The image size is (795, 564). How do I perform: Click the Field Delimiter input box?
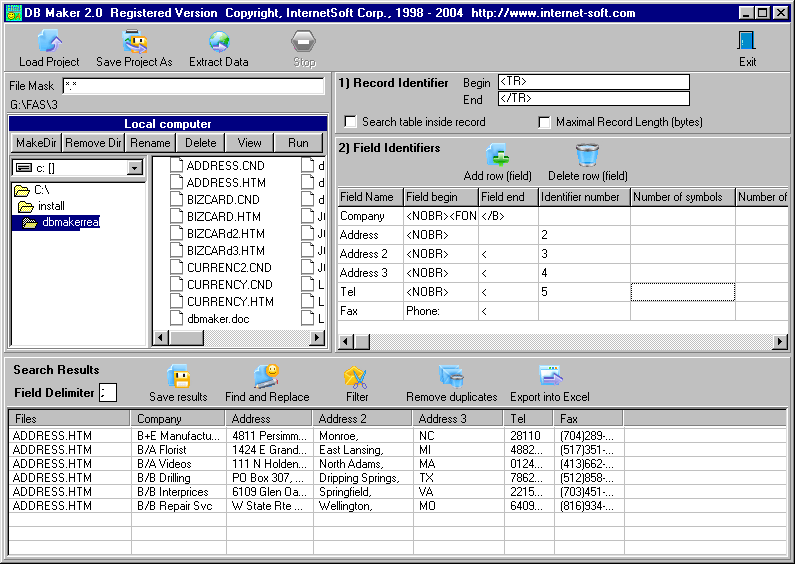point(108,392)
